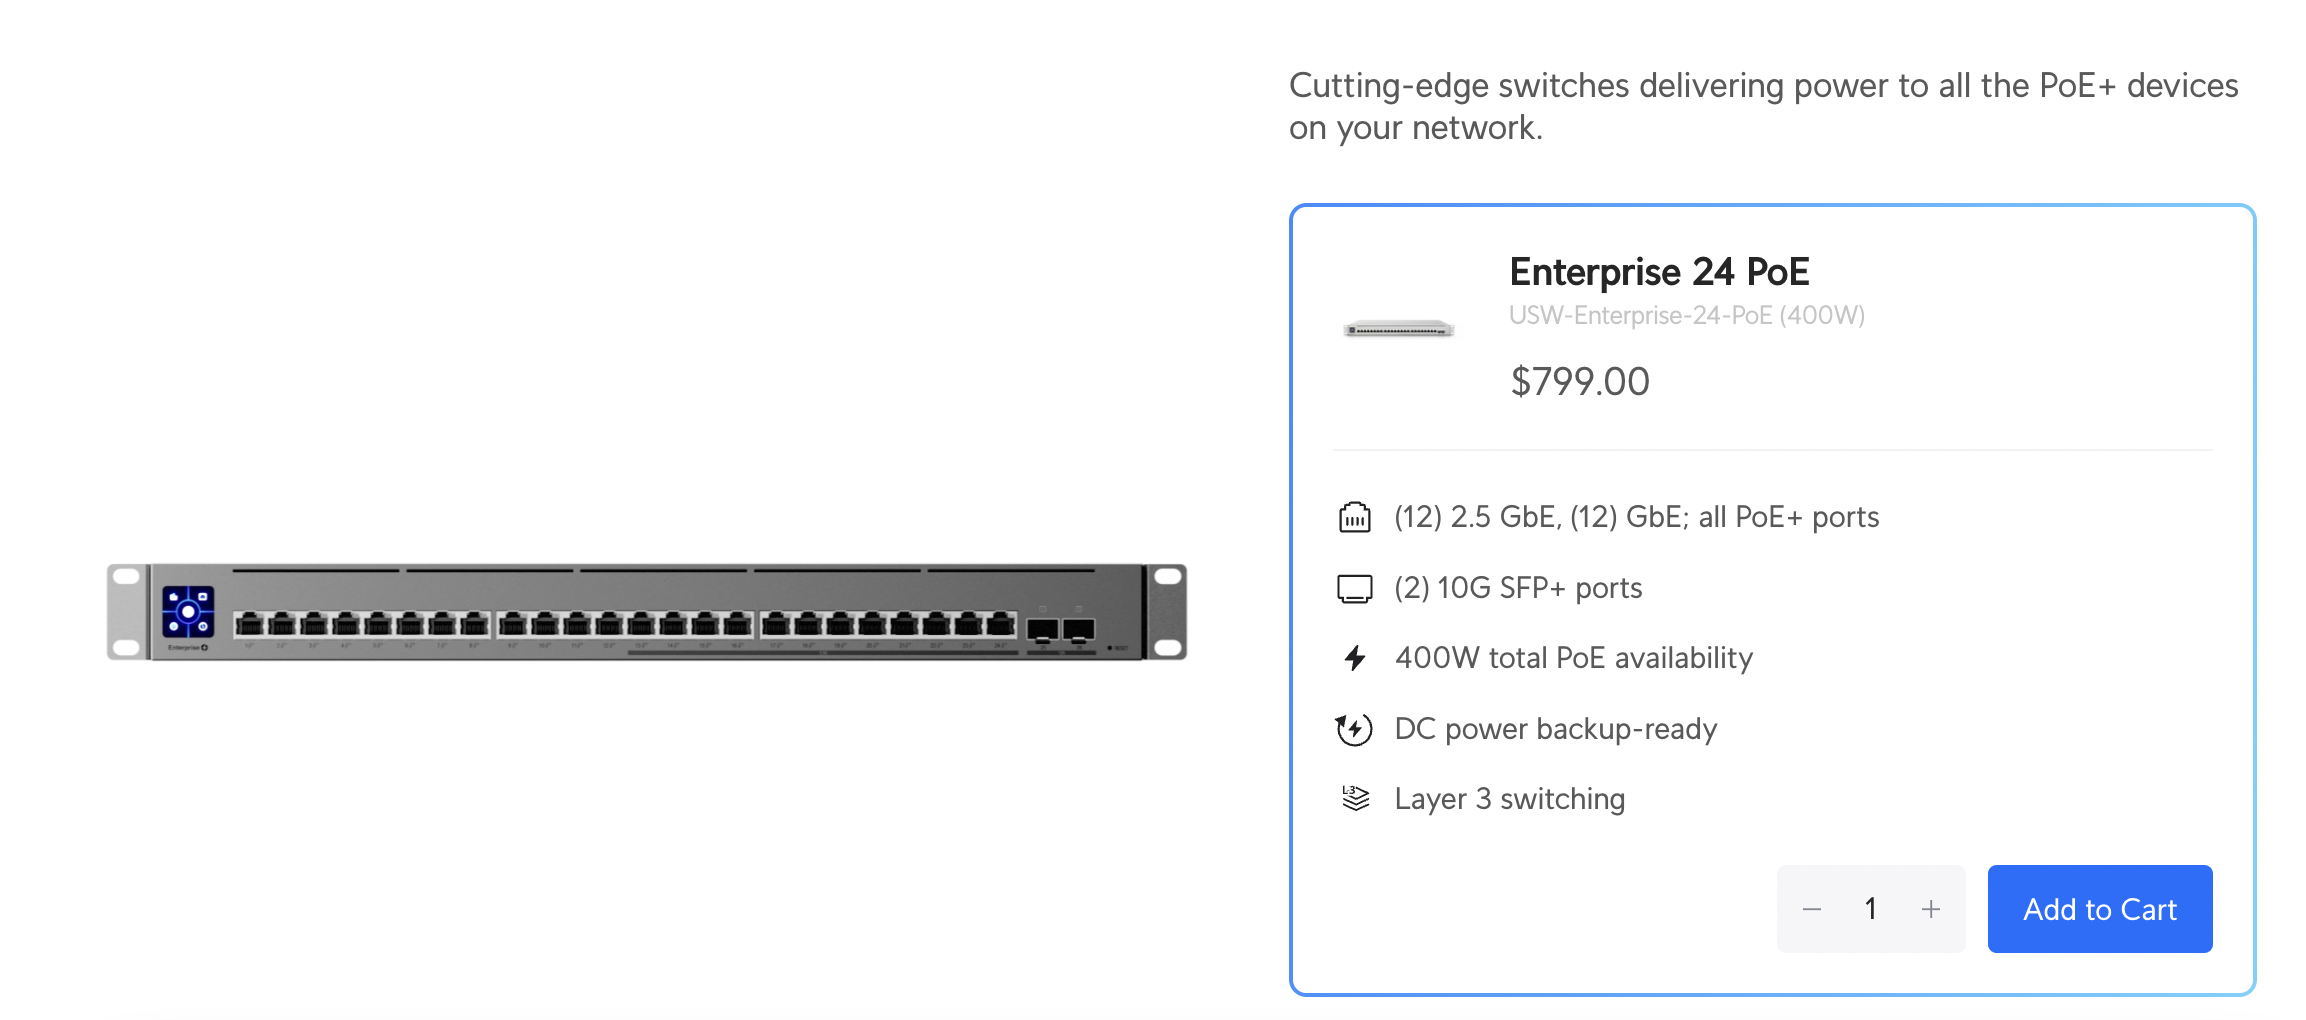2306x1020 pixels.
Task: Increase quantity with the plus button
Action: (x=1930, y=909)
